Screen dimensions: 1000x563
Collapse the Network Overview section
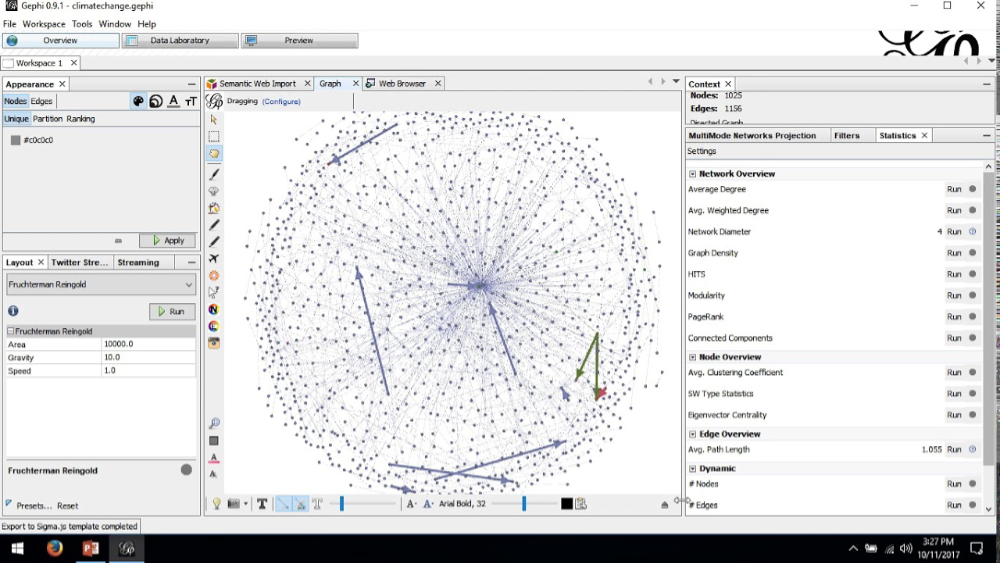[x=693, y=173]
